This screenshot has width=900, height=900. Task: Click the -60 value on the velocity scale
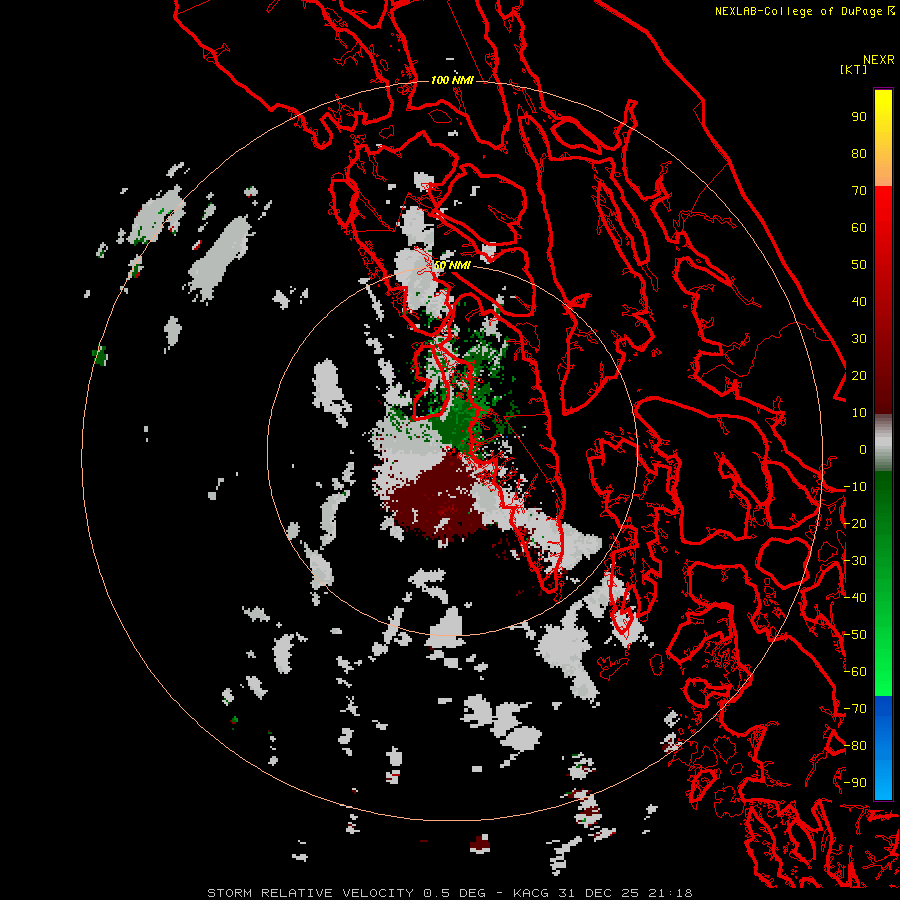pyautogui.click(x=855, y=672)
